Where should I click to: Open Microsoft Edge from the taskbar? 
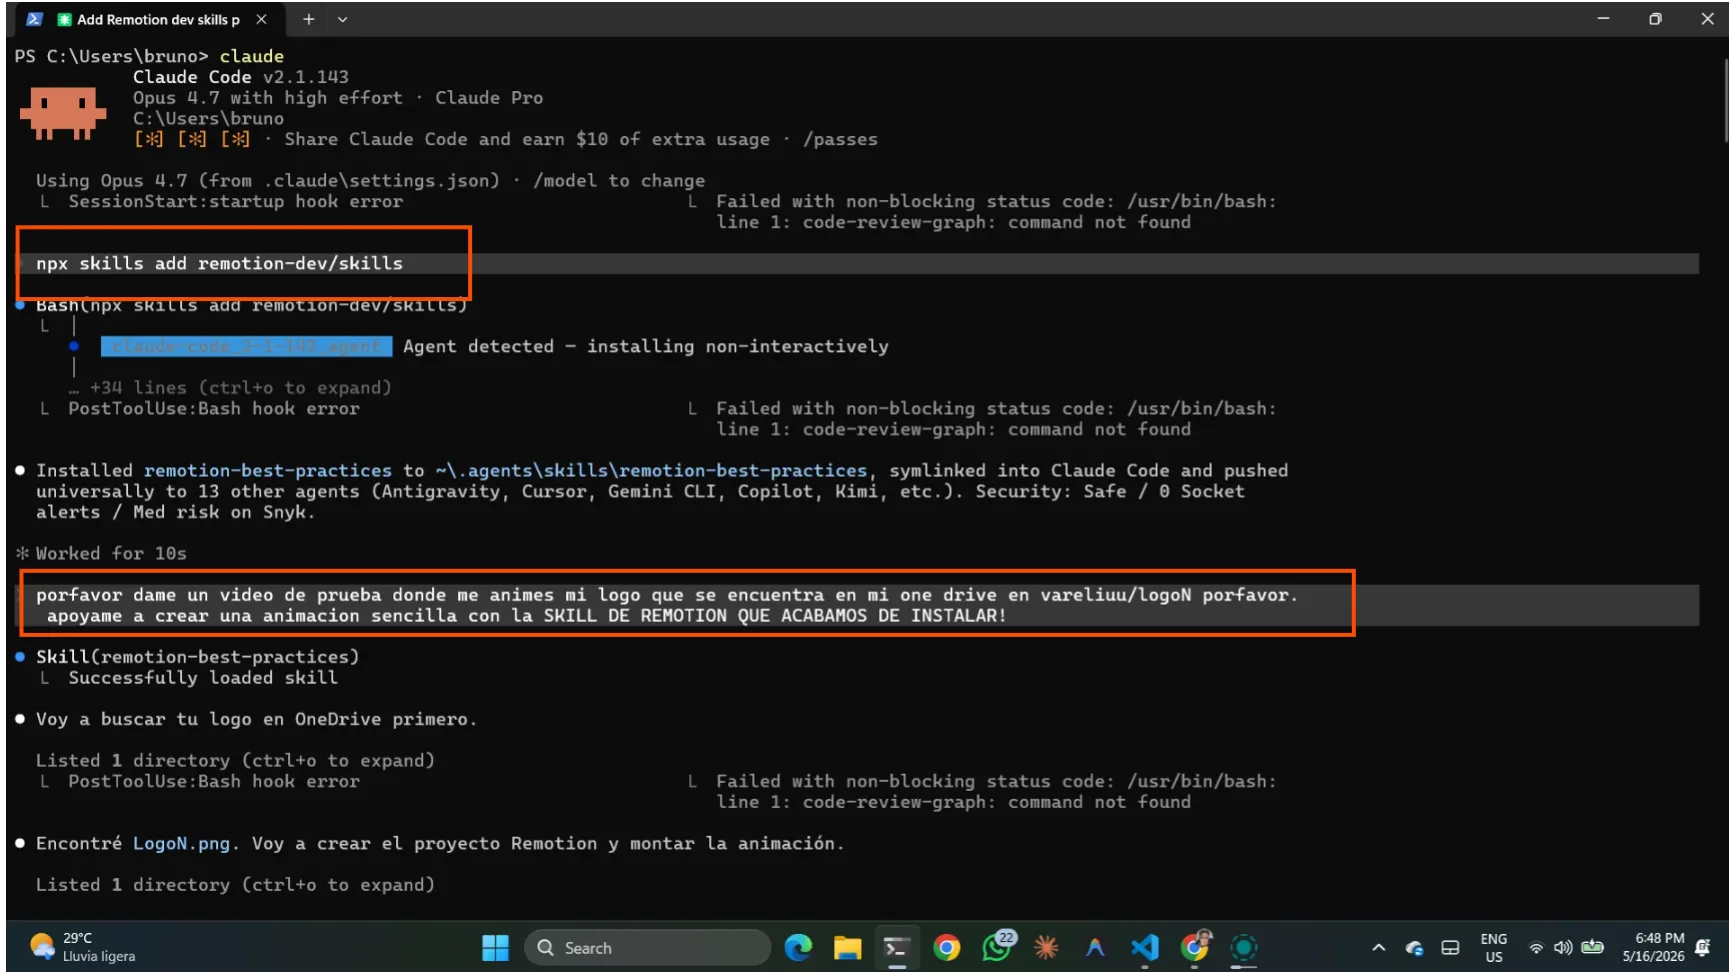pyautogui.click(x=798, y=947)
